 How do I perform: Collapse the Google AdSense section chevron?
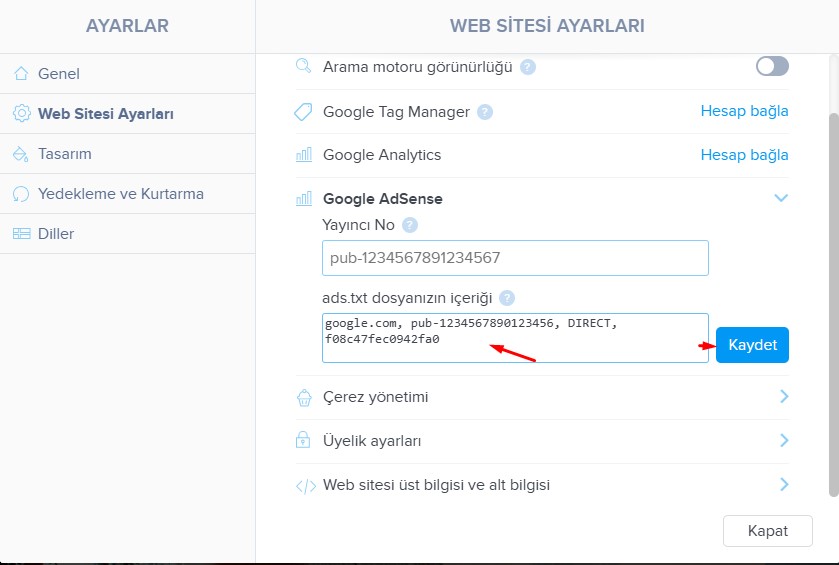[782, 198]
